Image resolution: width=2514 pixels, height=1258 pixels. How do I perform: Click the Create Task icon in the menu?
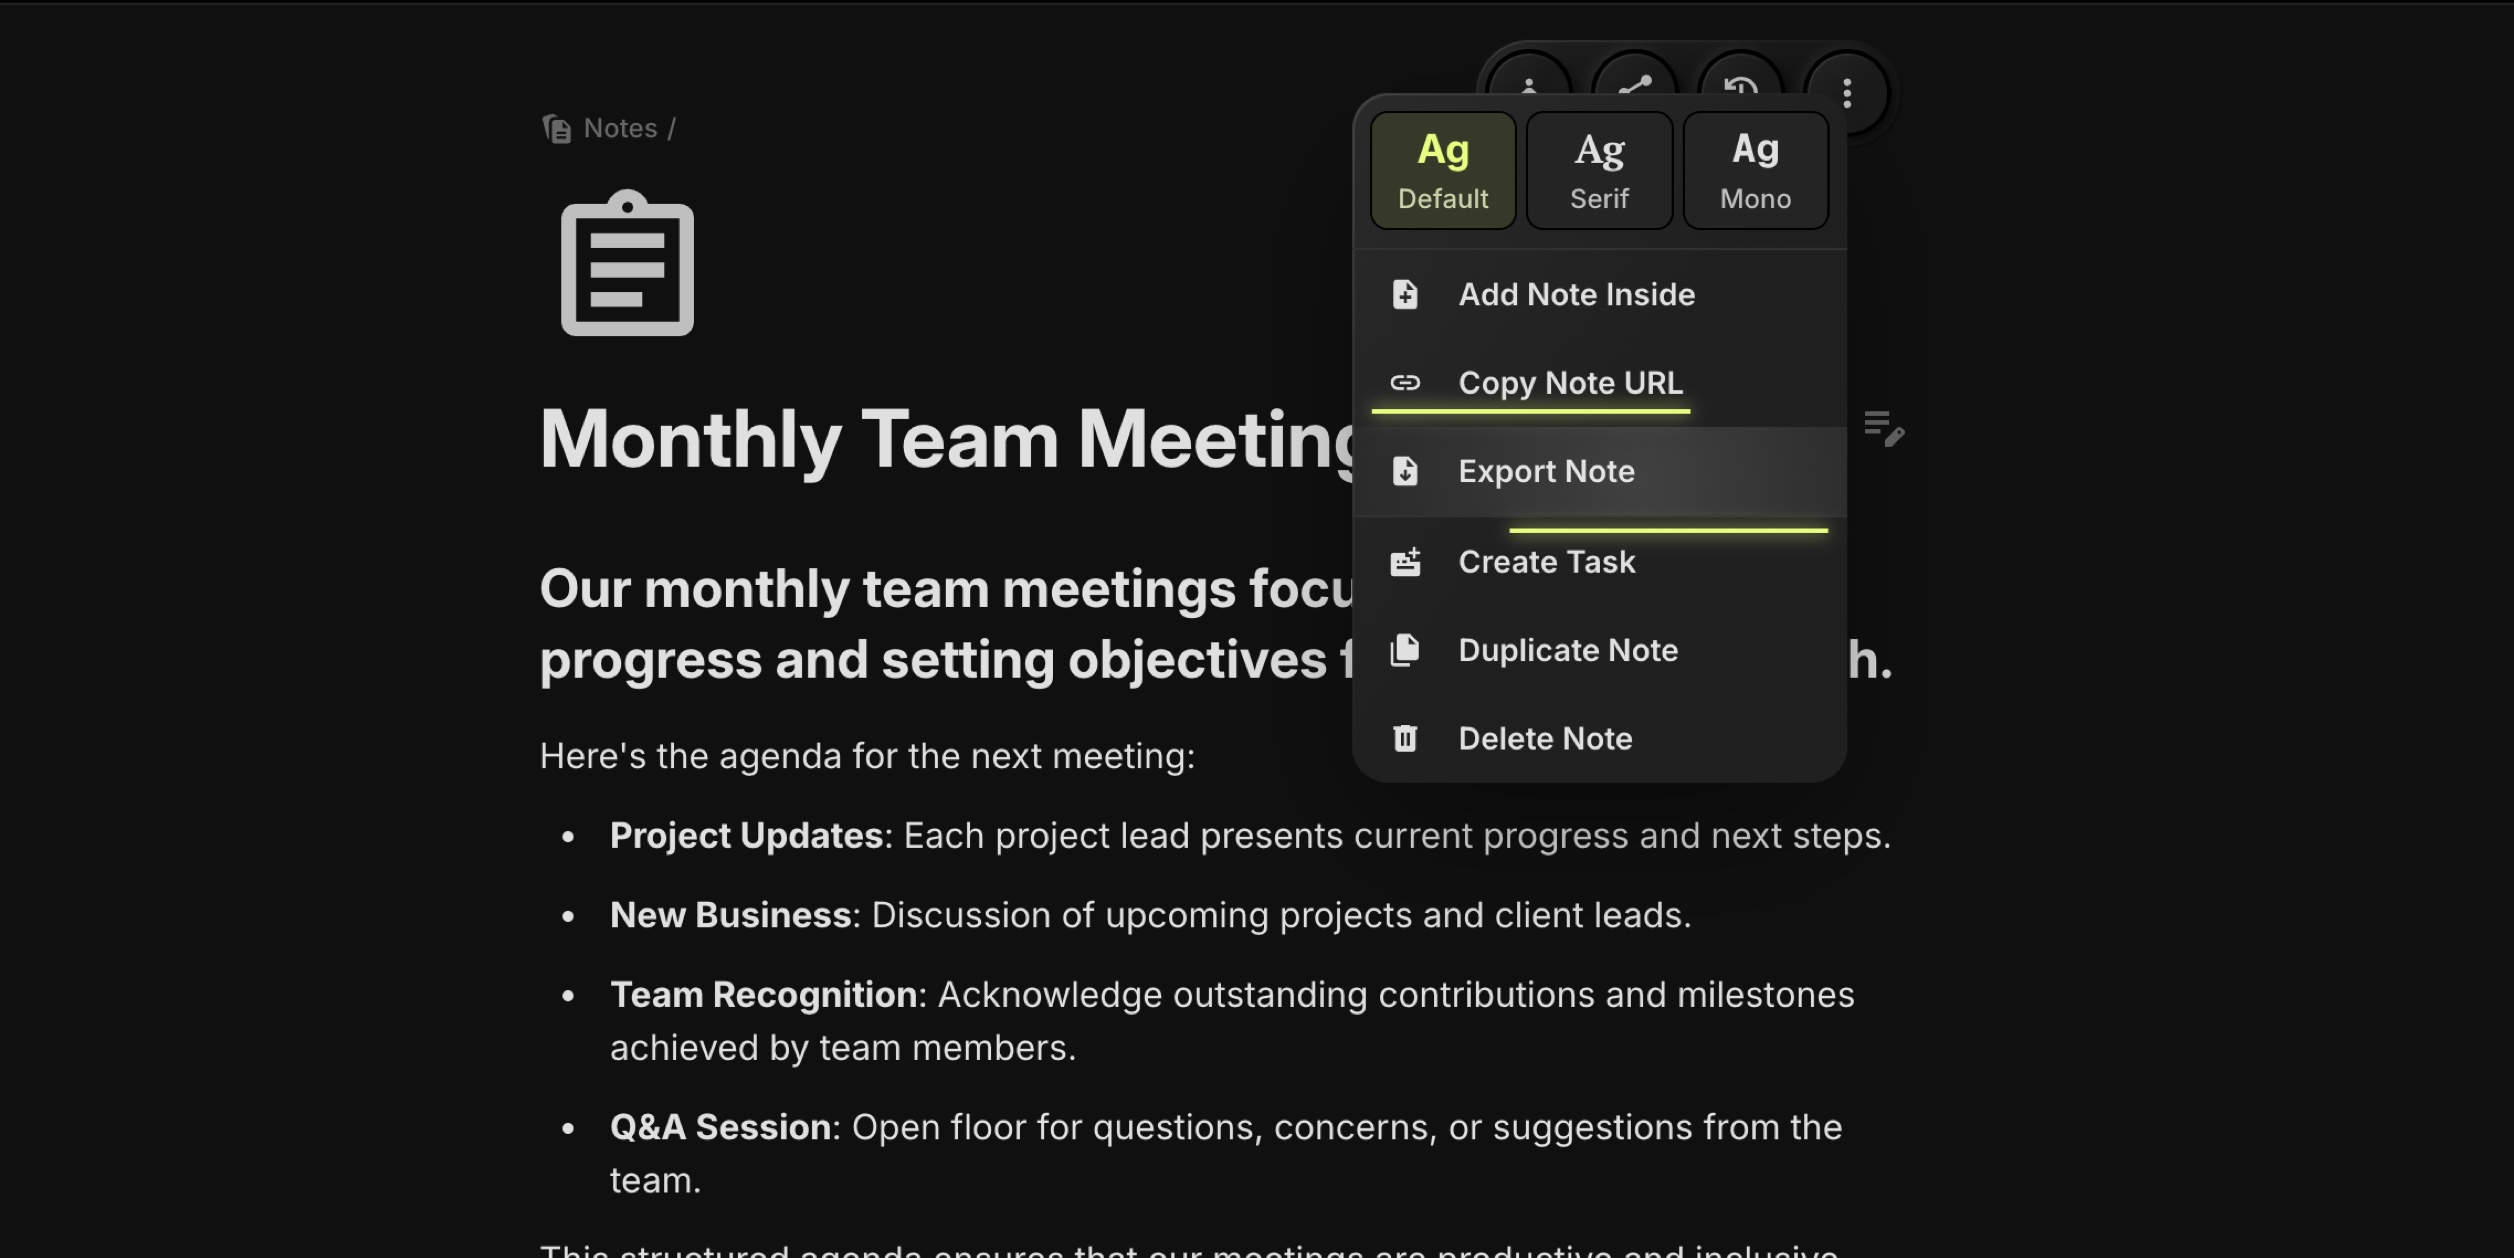pos(1405,561)
